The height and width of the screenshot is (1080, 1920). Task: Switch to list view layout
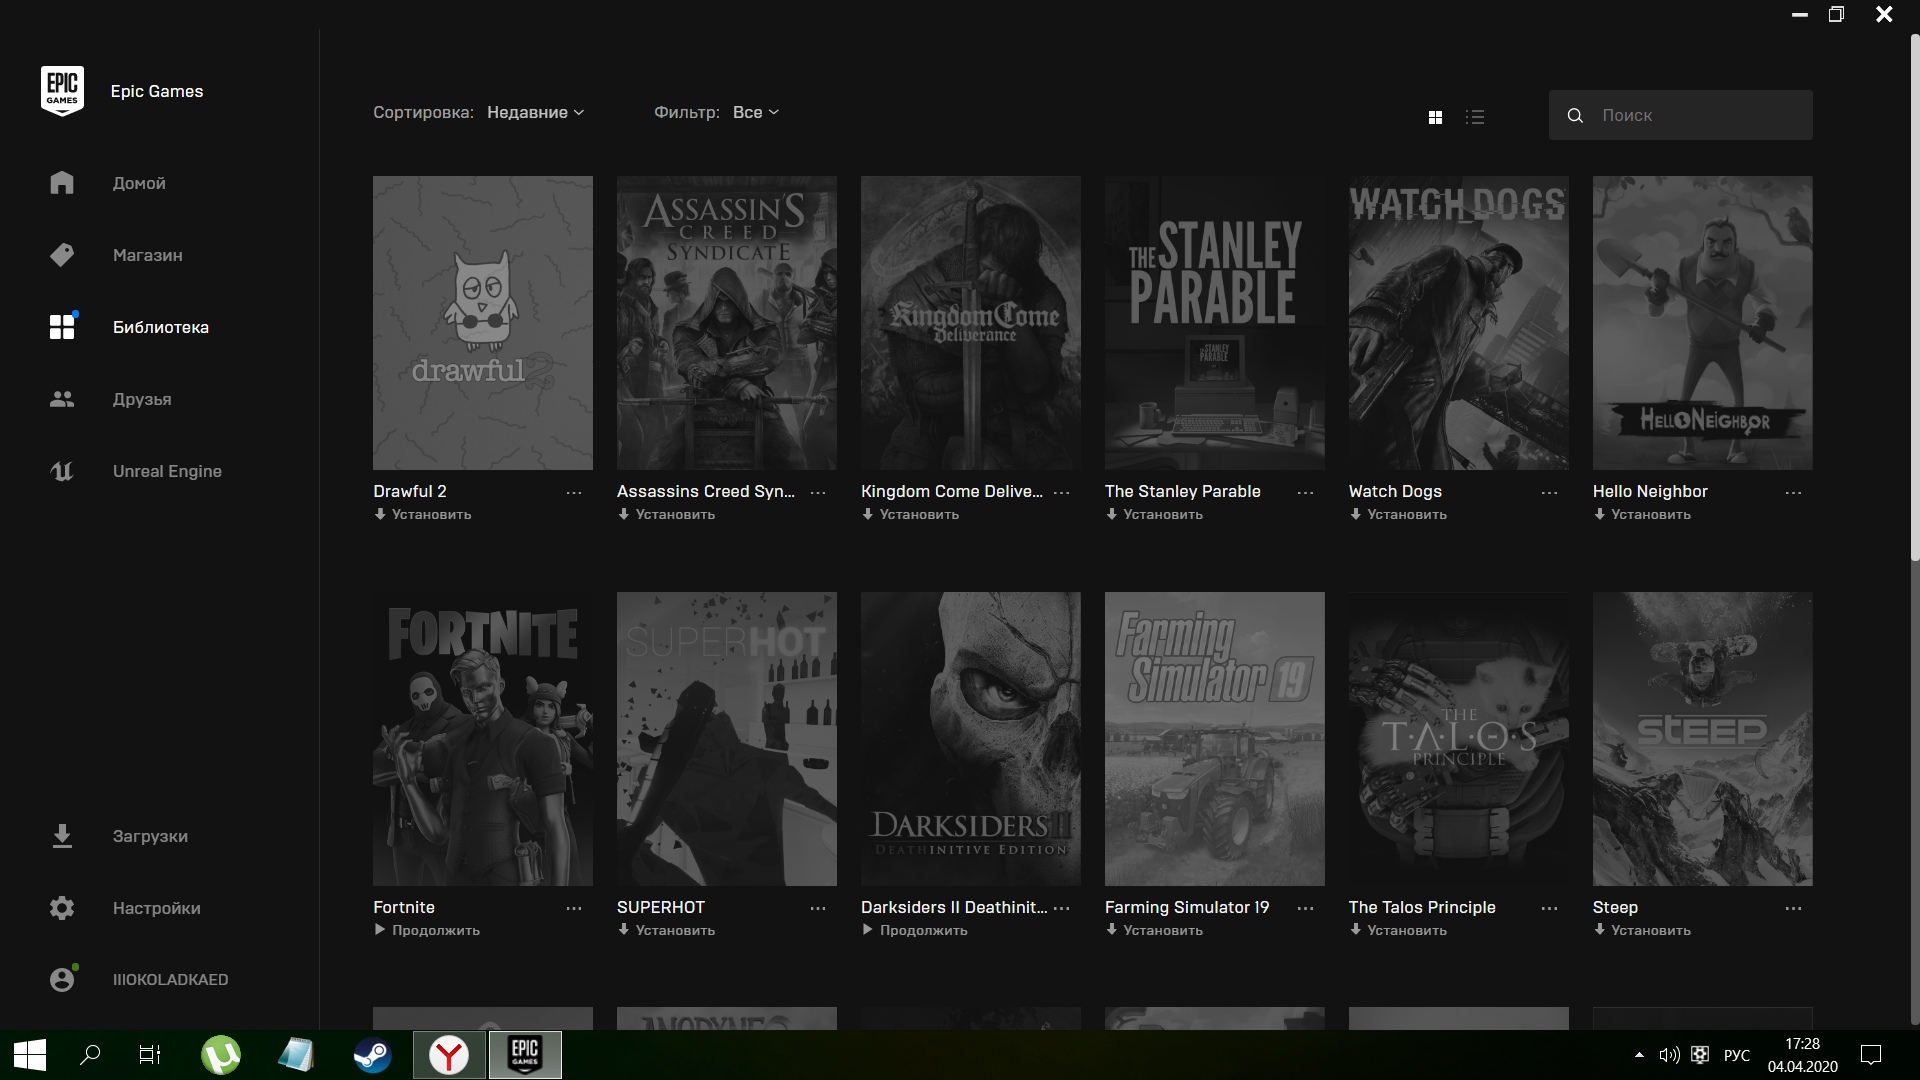point(1475,117)
